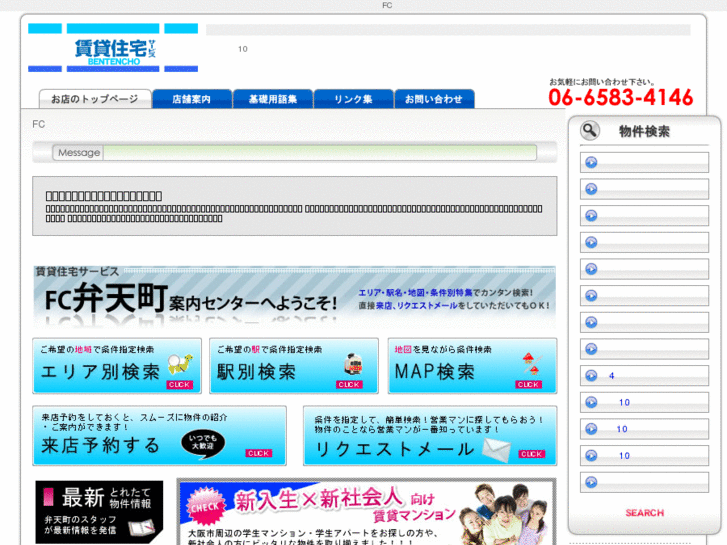Click the 'FC' text above Message bar
727x545 pixels.
pyautogui.click(x=38, y=124)
